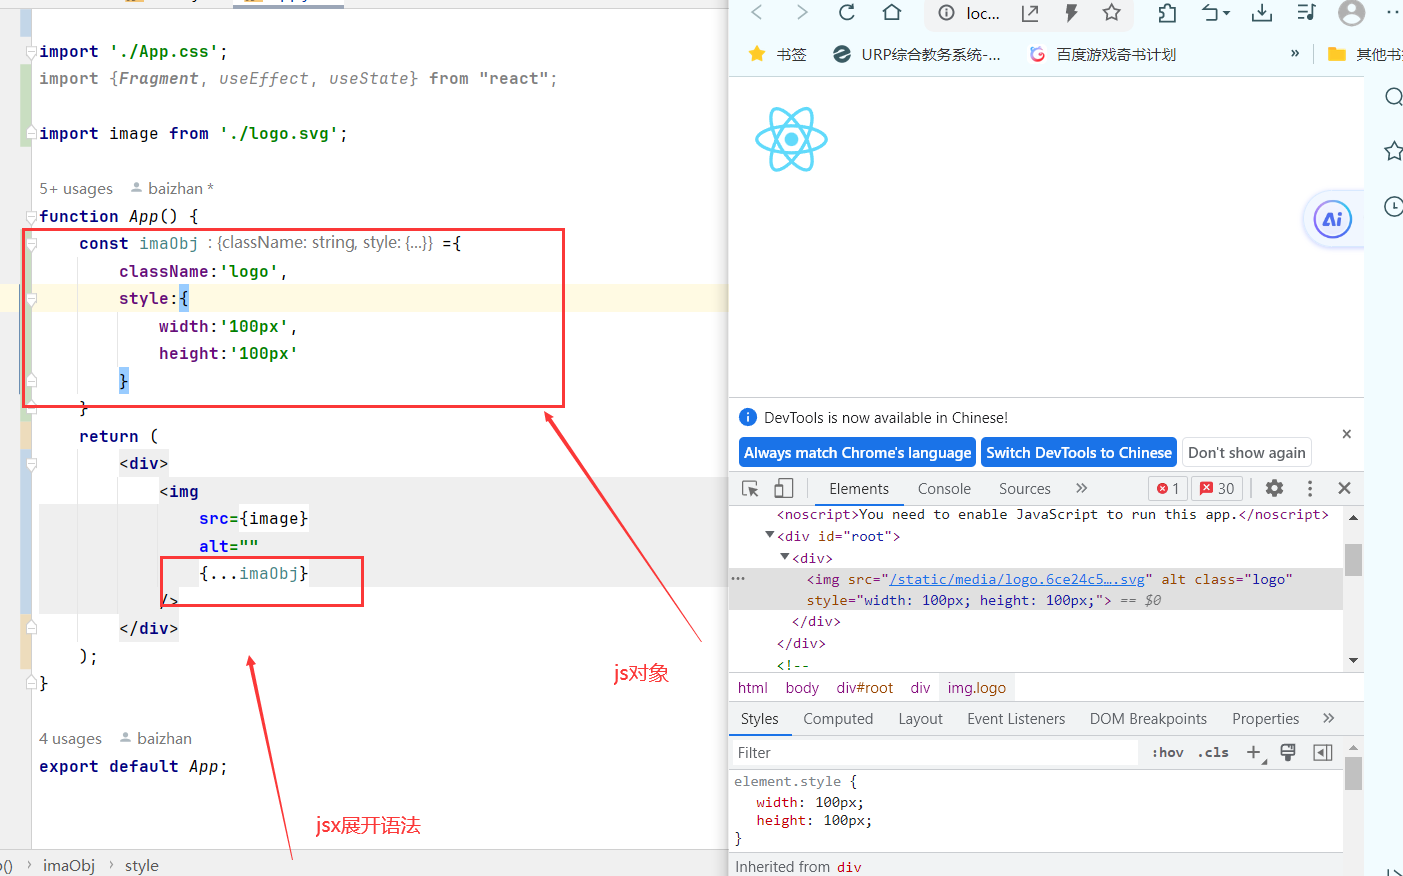Select html in the DOM breadcrumb
Screen dimensions: 1403x876
click(x=752, y=688)
